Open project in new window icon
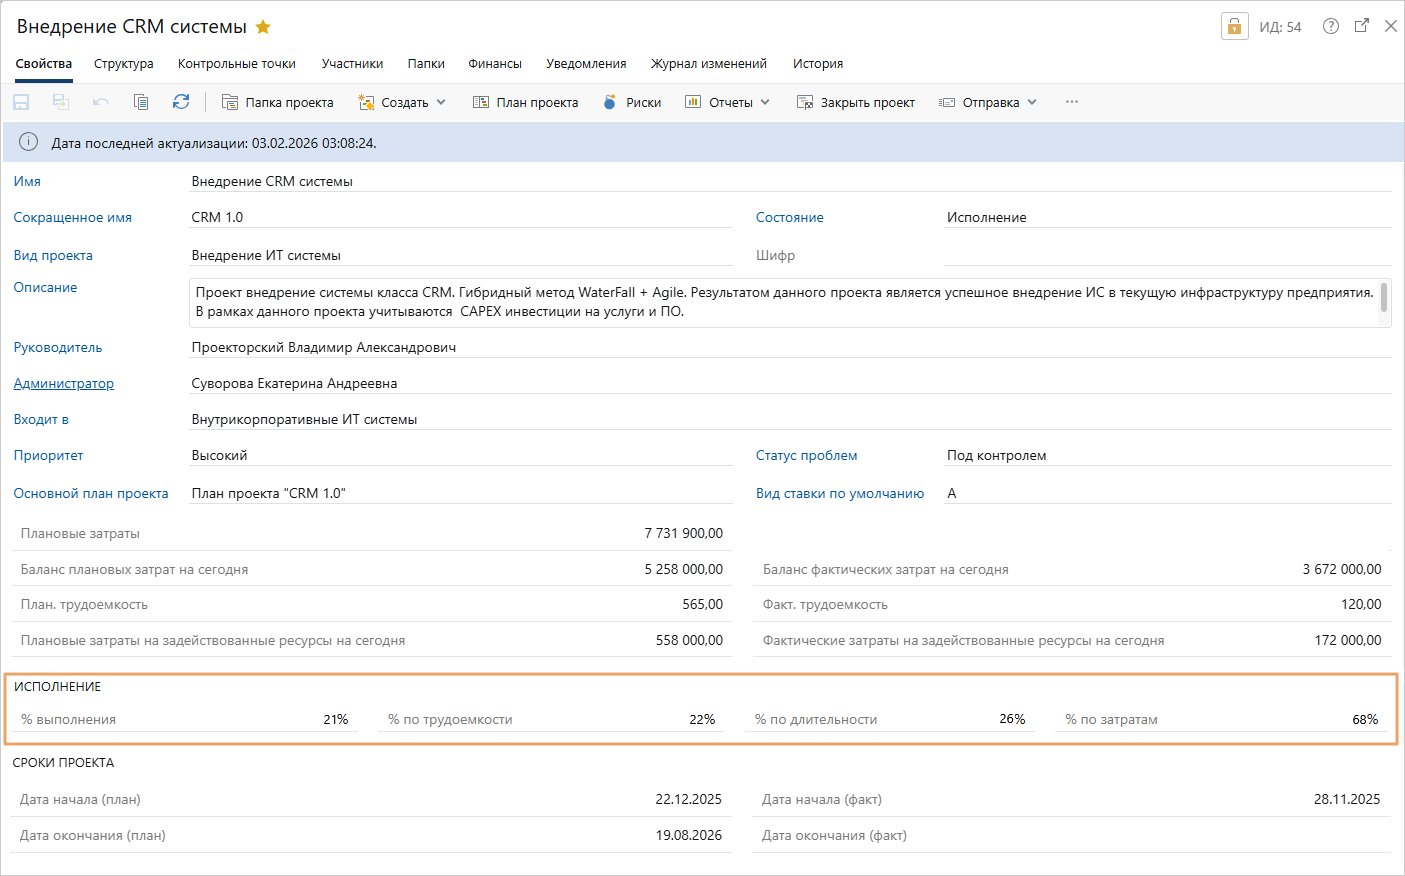Viewport: 1405px width, 876px height. click(1361, 27)
